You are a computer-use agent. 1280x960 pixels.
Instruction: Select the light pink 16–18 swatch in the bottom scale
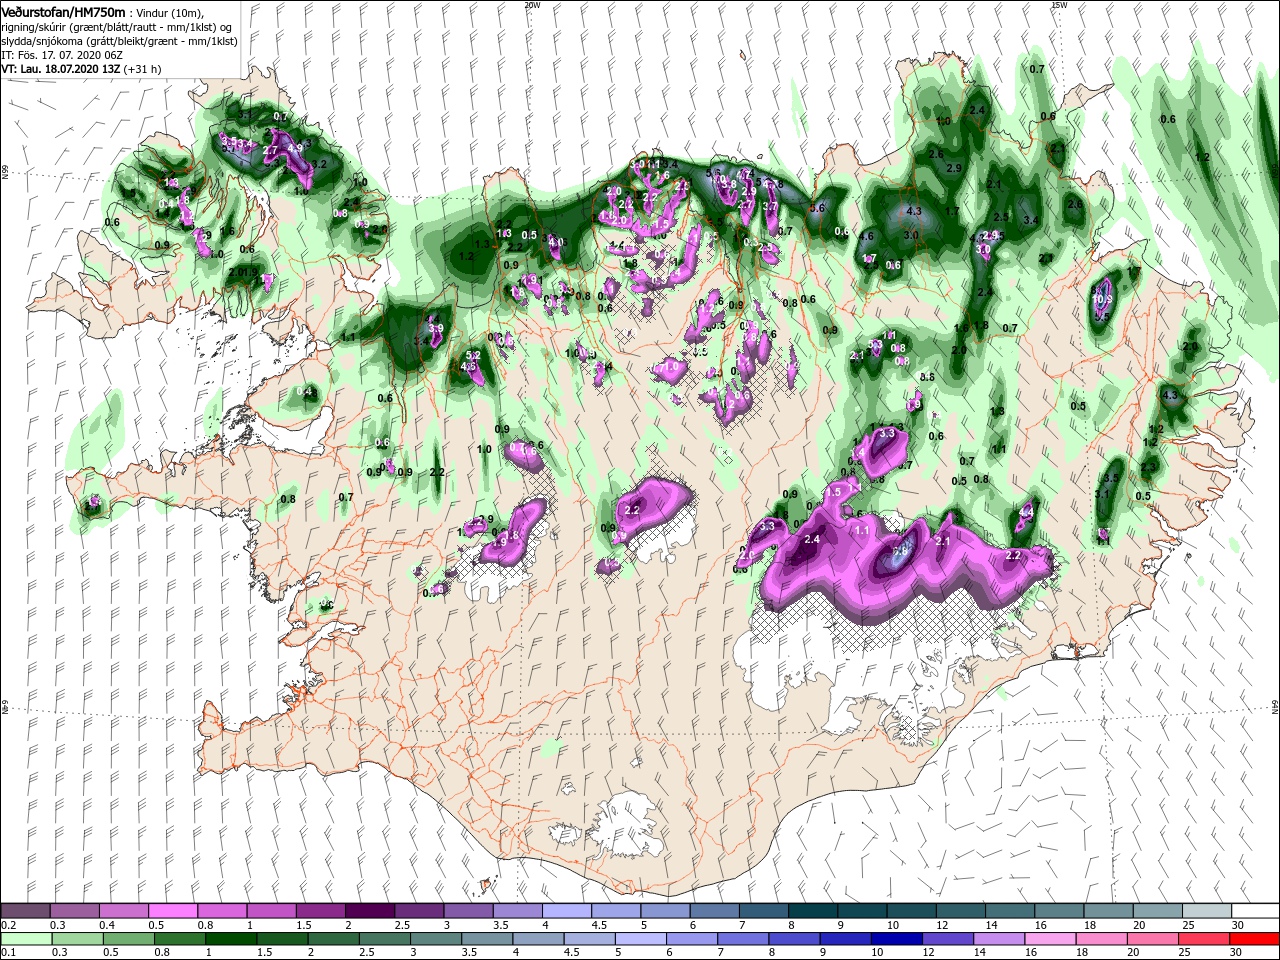coord(1049,939)
